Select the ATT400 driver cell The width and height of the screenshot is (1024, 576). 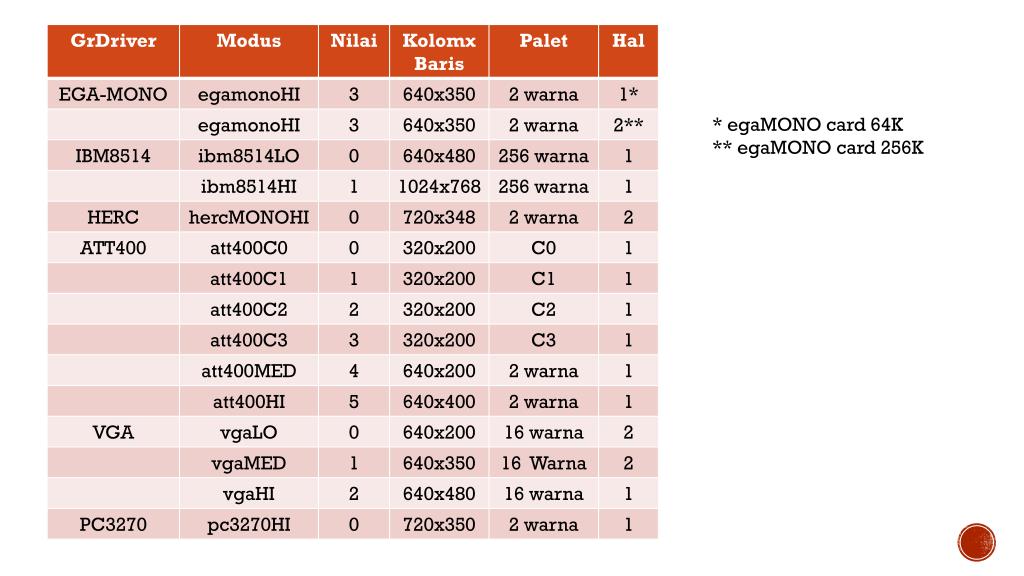[x=114, y=248]
